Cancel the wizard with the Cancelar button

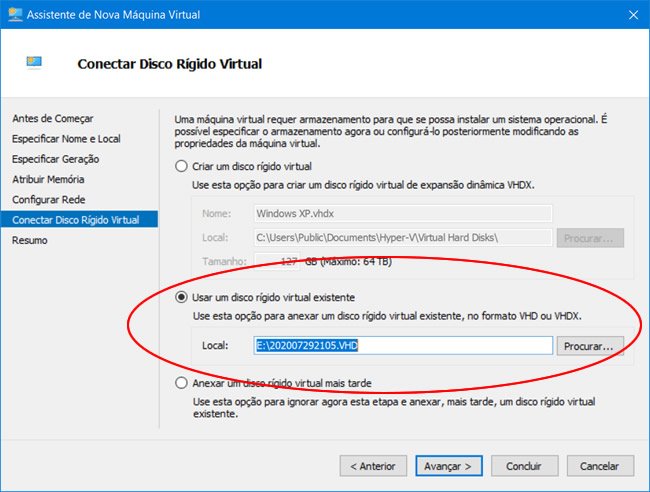tap(600, 466)
